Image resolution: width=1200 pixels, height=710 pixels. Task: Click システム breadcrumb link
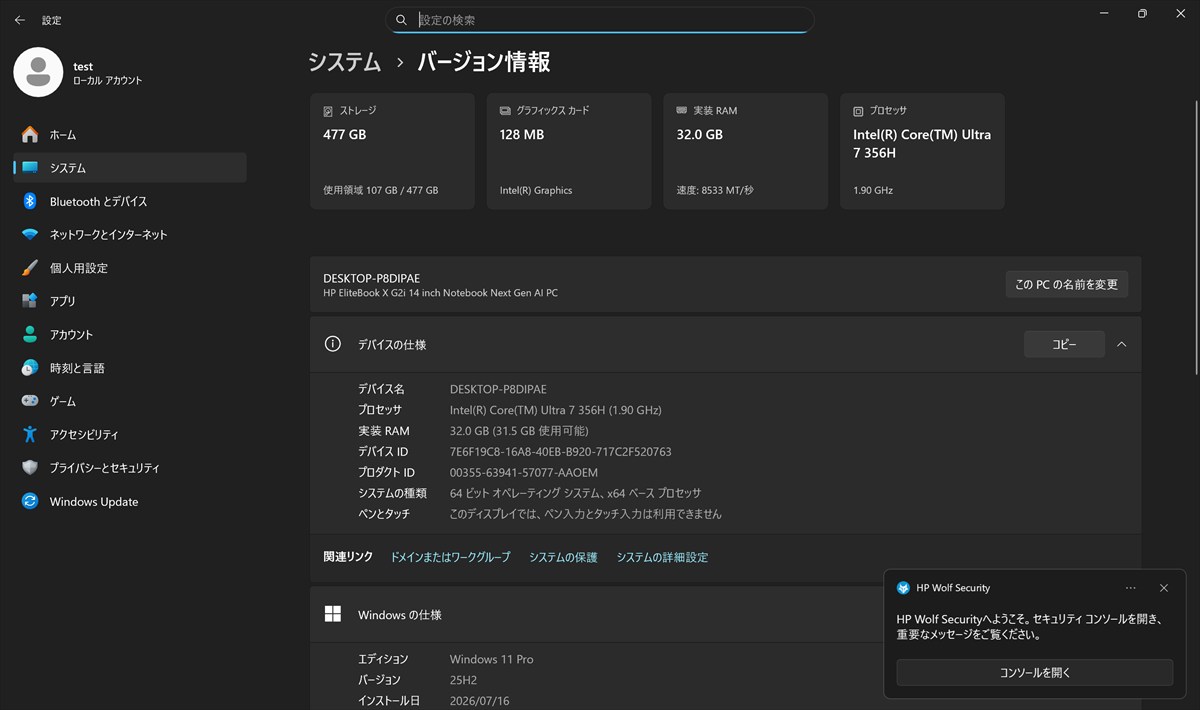click(x=345, y=62)
